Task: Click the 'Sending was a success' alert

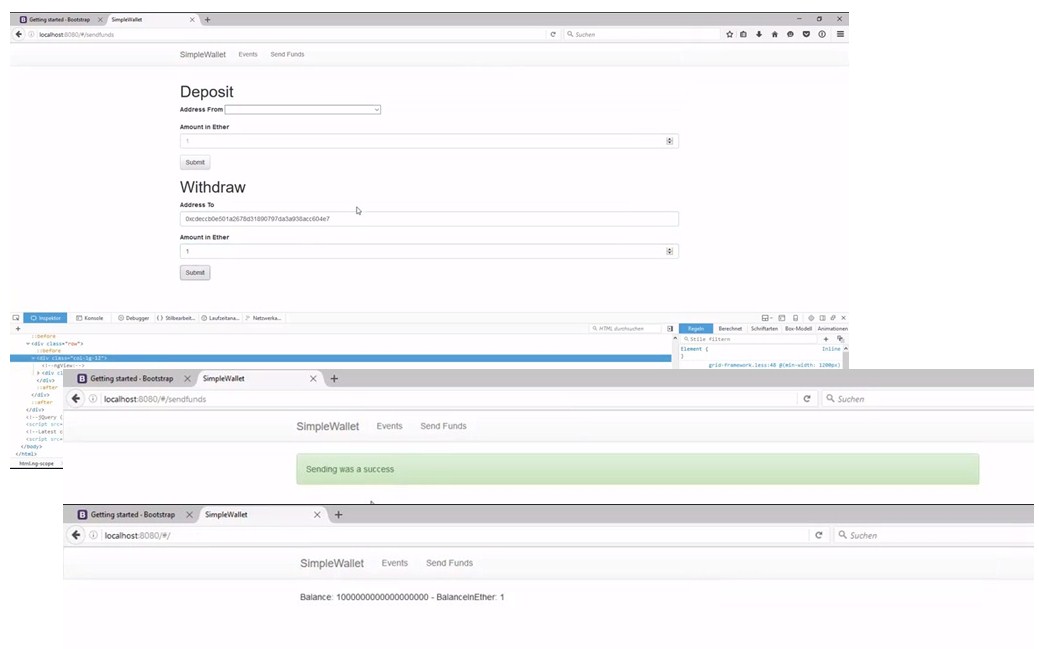Action: (x=637, y=469)
